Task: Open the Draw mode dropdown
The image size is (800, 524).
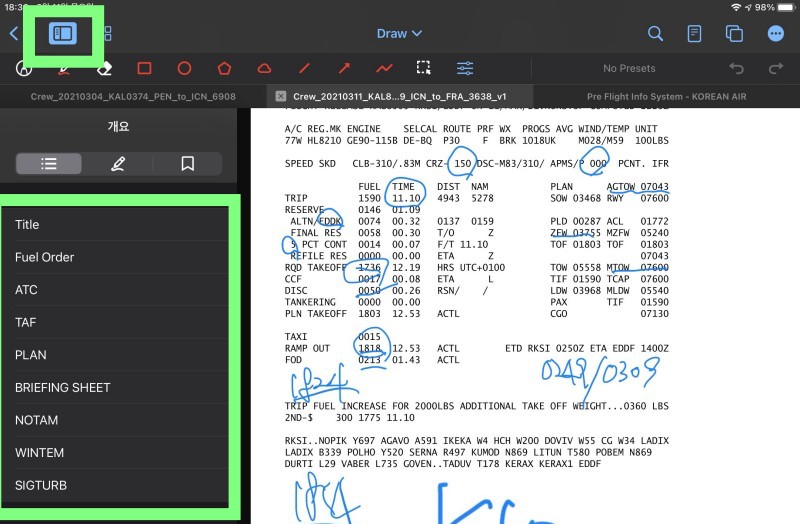Action: pos(399,34)
